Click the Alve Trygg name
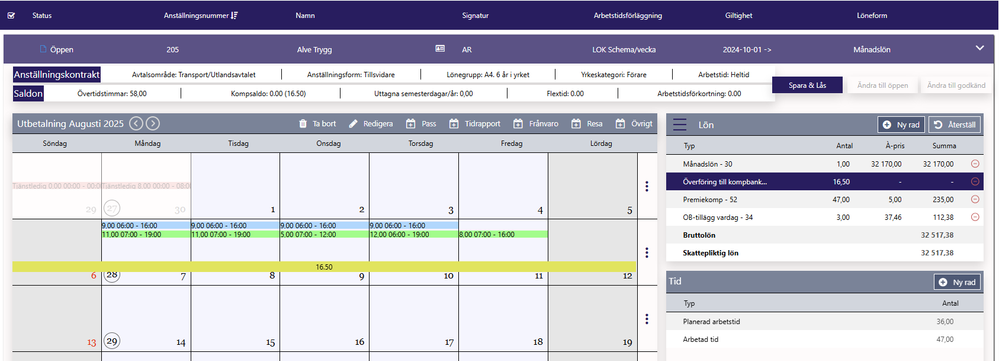999x361 pixels. click(x=314, y=49)
